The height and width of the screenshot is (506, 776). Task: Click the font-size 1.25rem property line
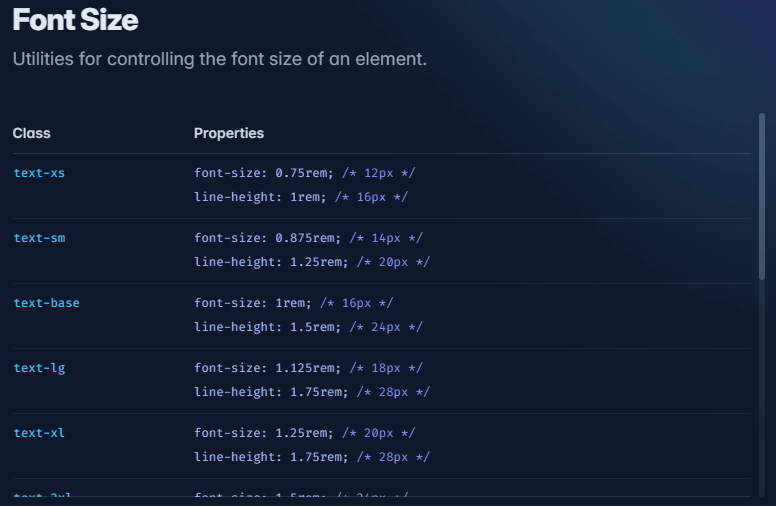tap(304, 433)
